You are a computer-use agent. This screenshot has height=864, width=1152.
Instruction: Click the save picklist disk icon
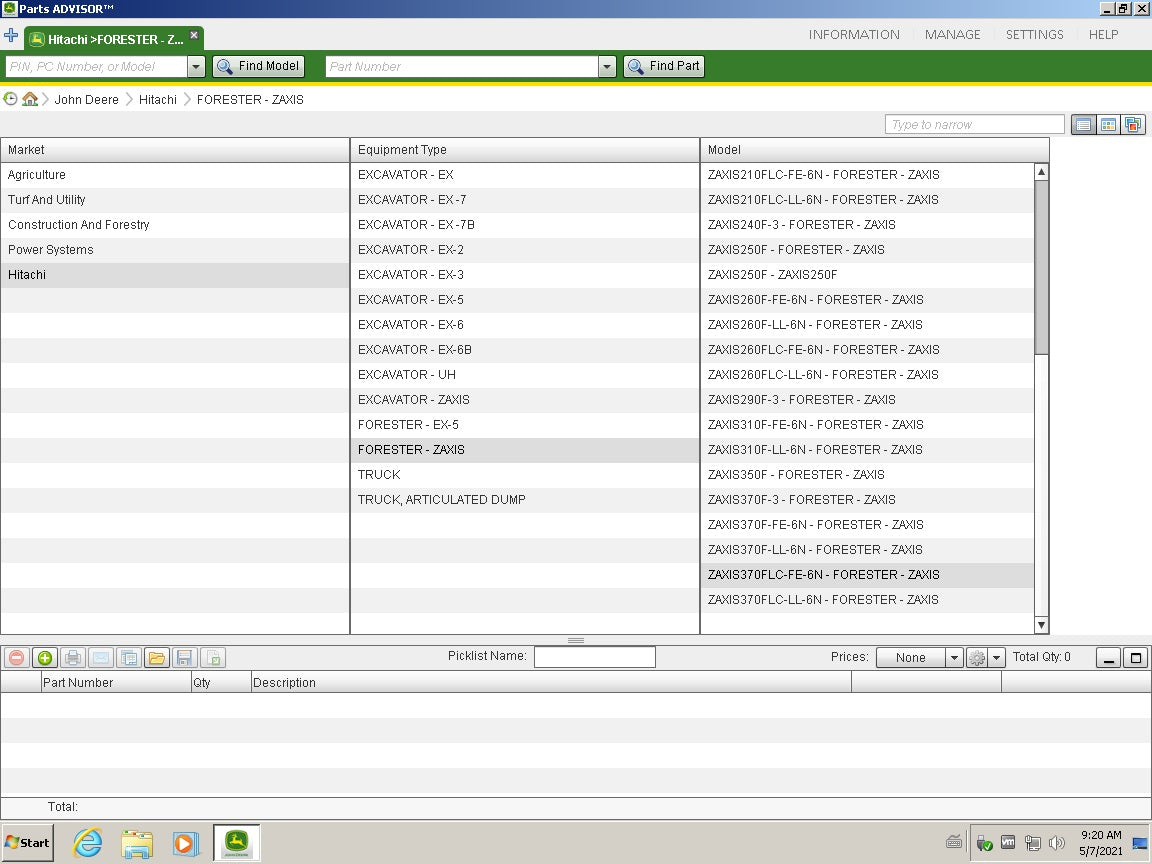184,658
